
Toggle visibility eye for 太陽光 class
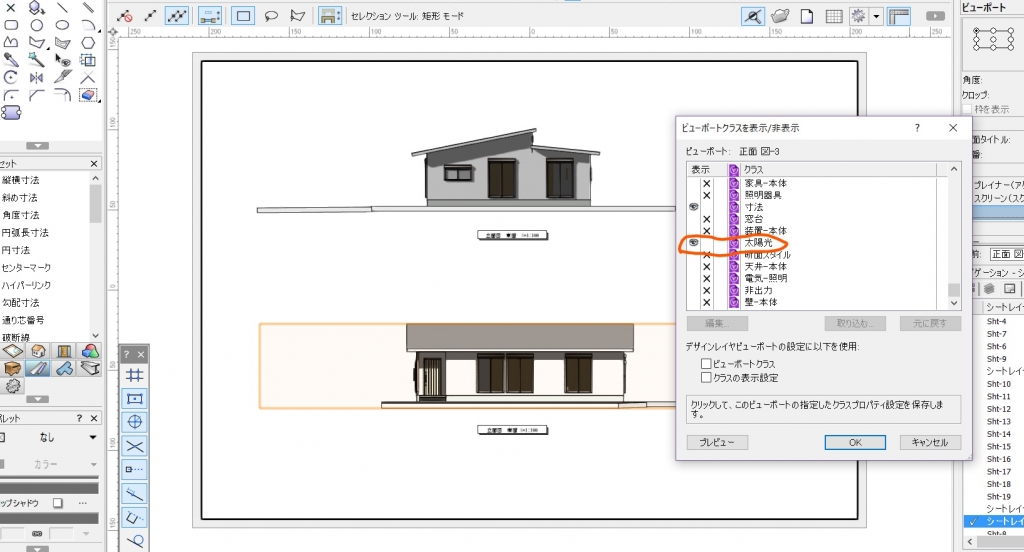693,243
